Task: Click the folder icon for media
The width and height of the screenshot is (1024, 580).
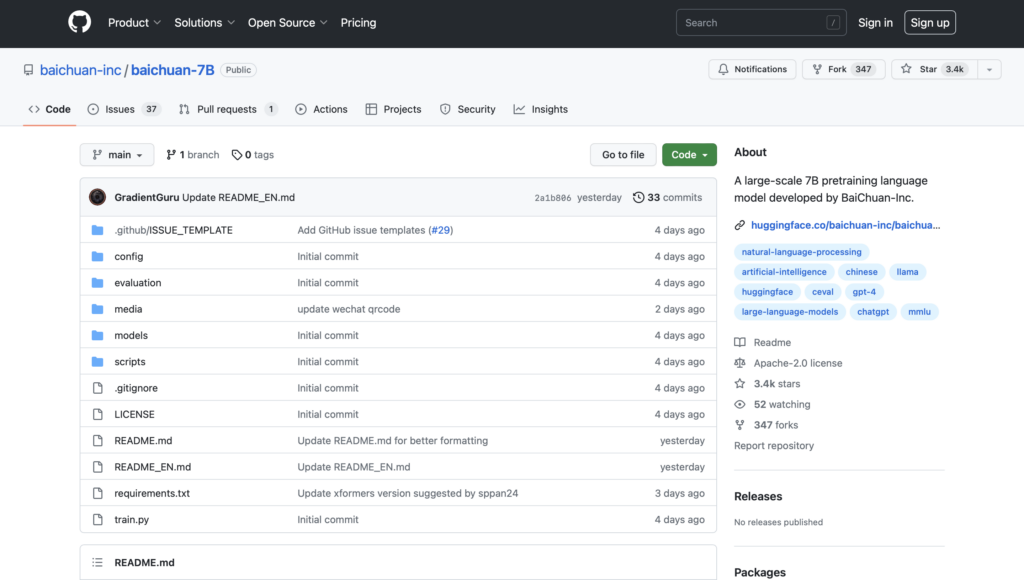Action: point(97,309)
